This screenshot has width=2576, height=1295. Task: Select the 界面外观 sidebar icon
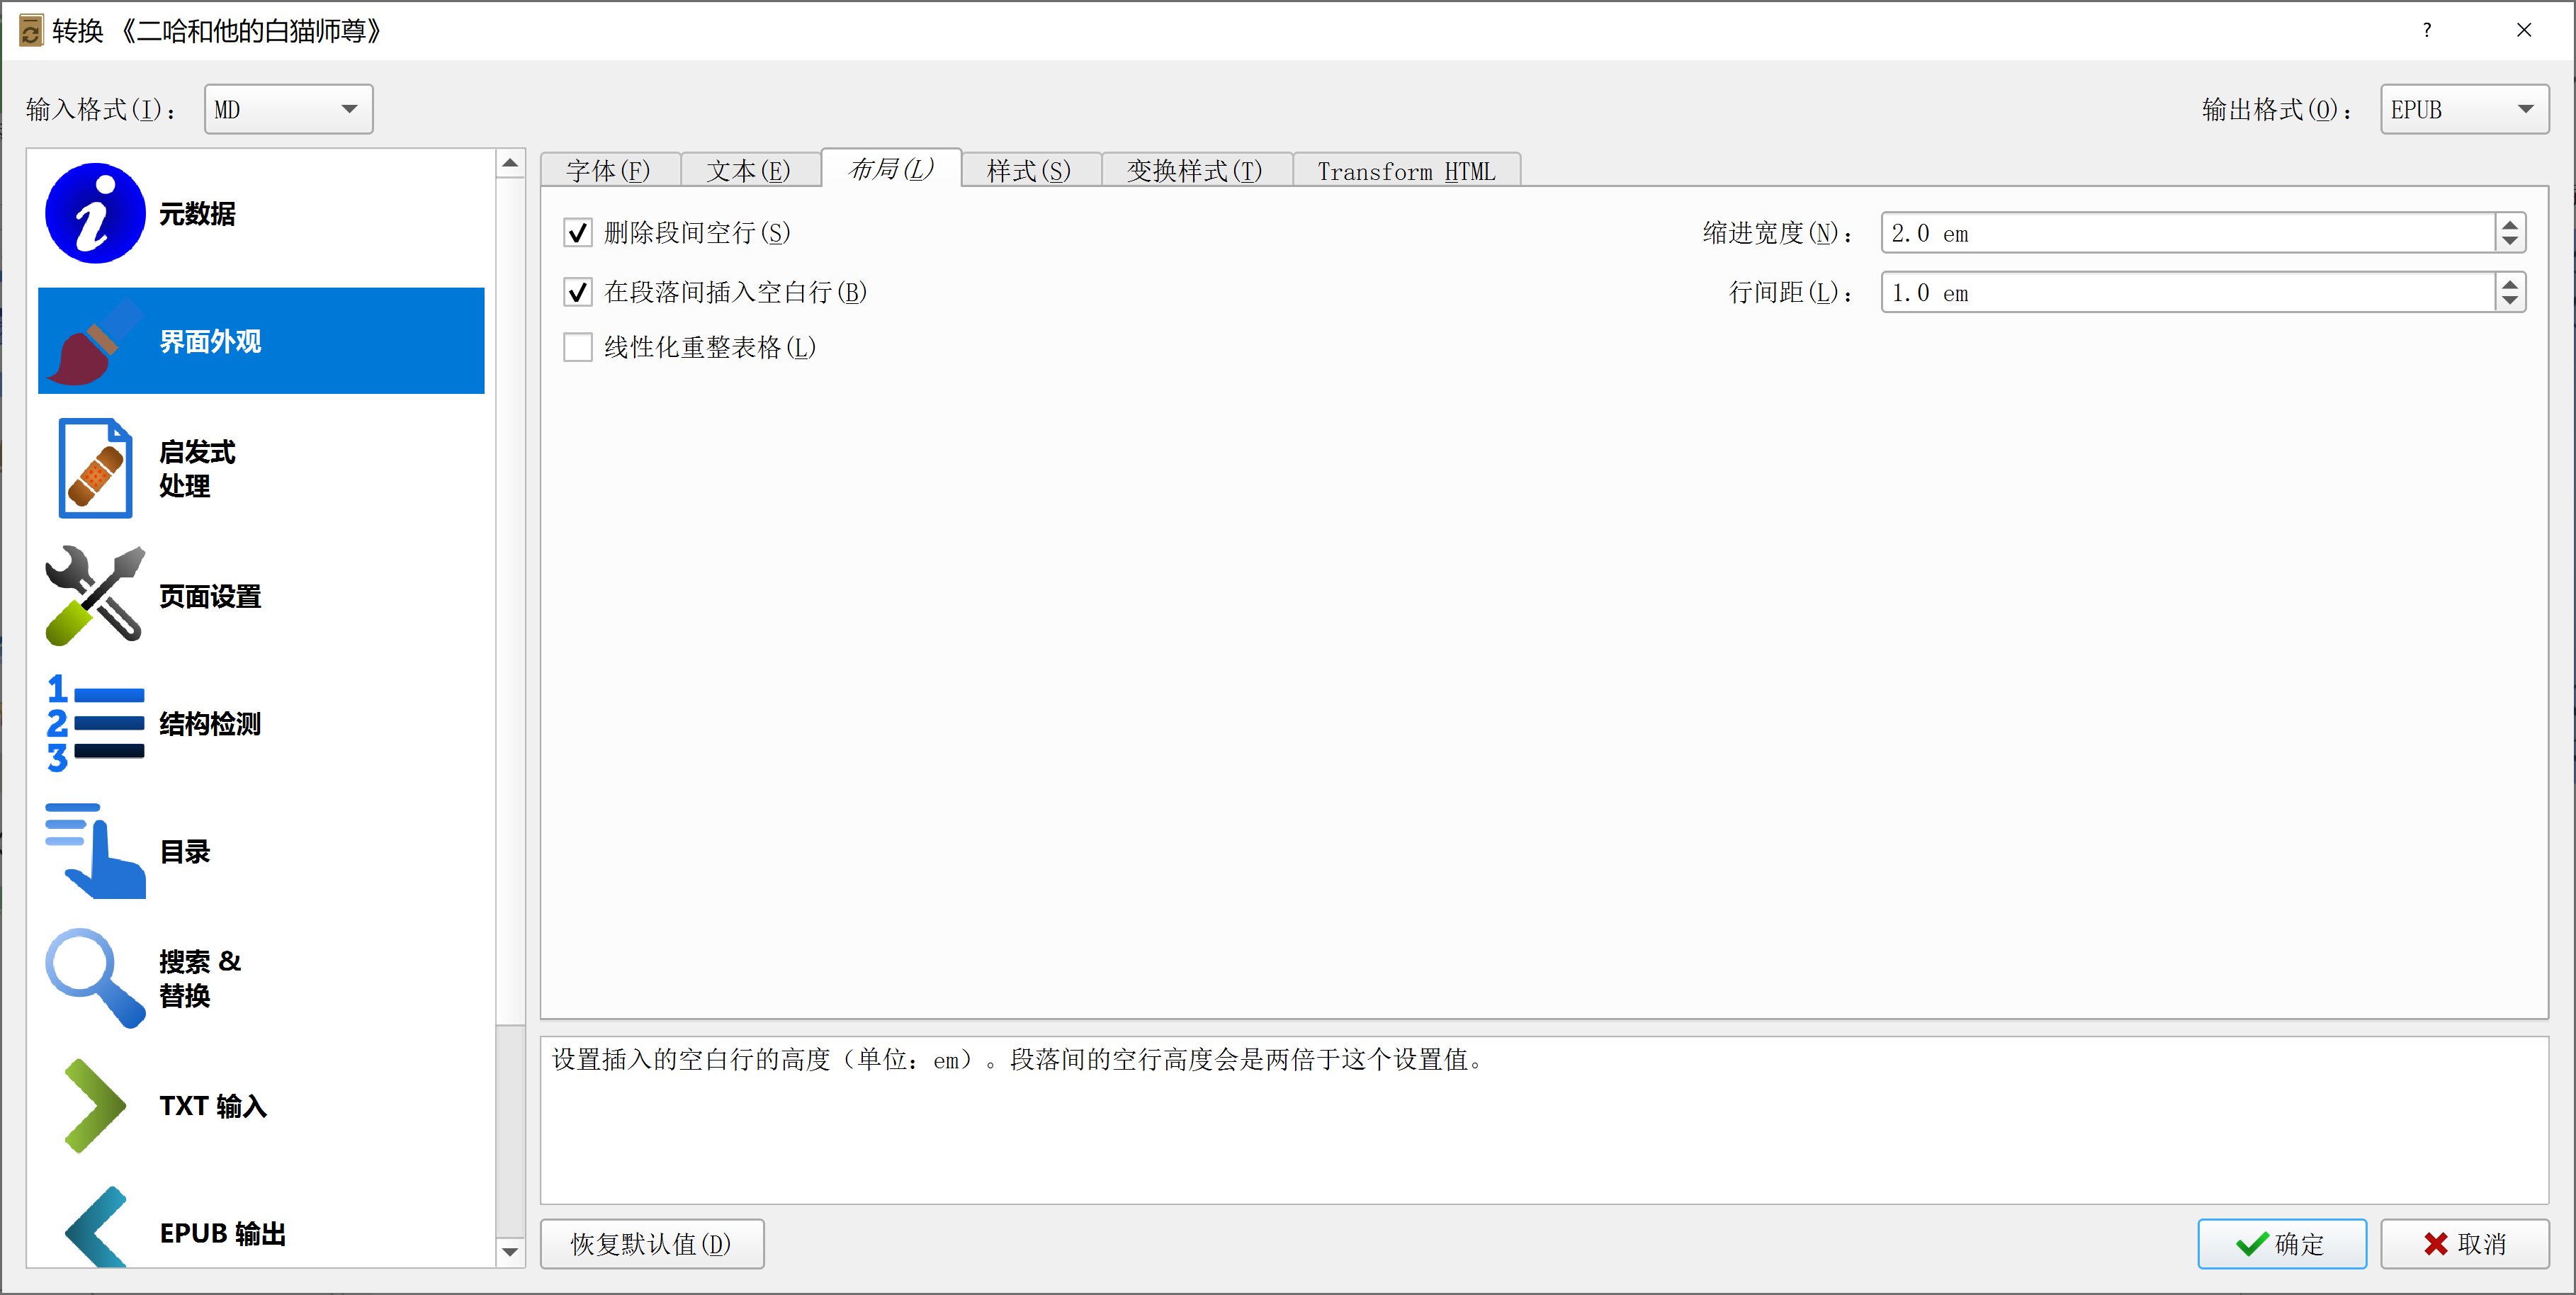coord(95,340)
